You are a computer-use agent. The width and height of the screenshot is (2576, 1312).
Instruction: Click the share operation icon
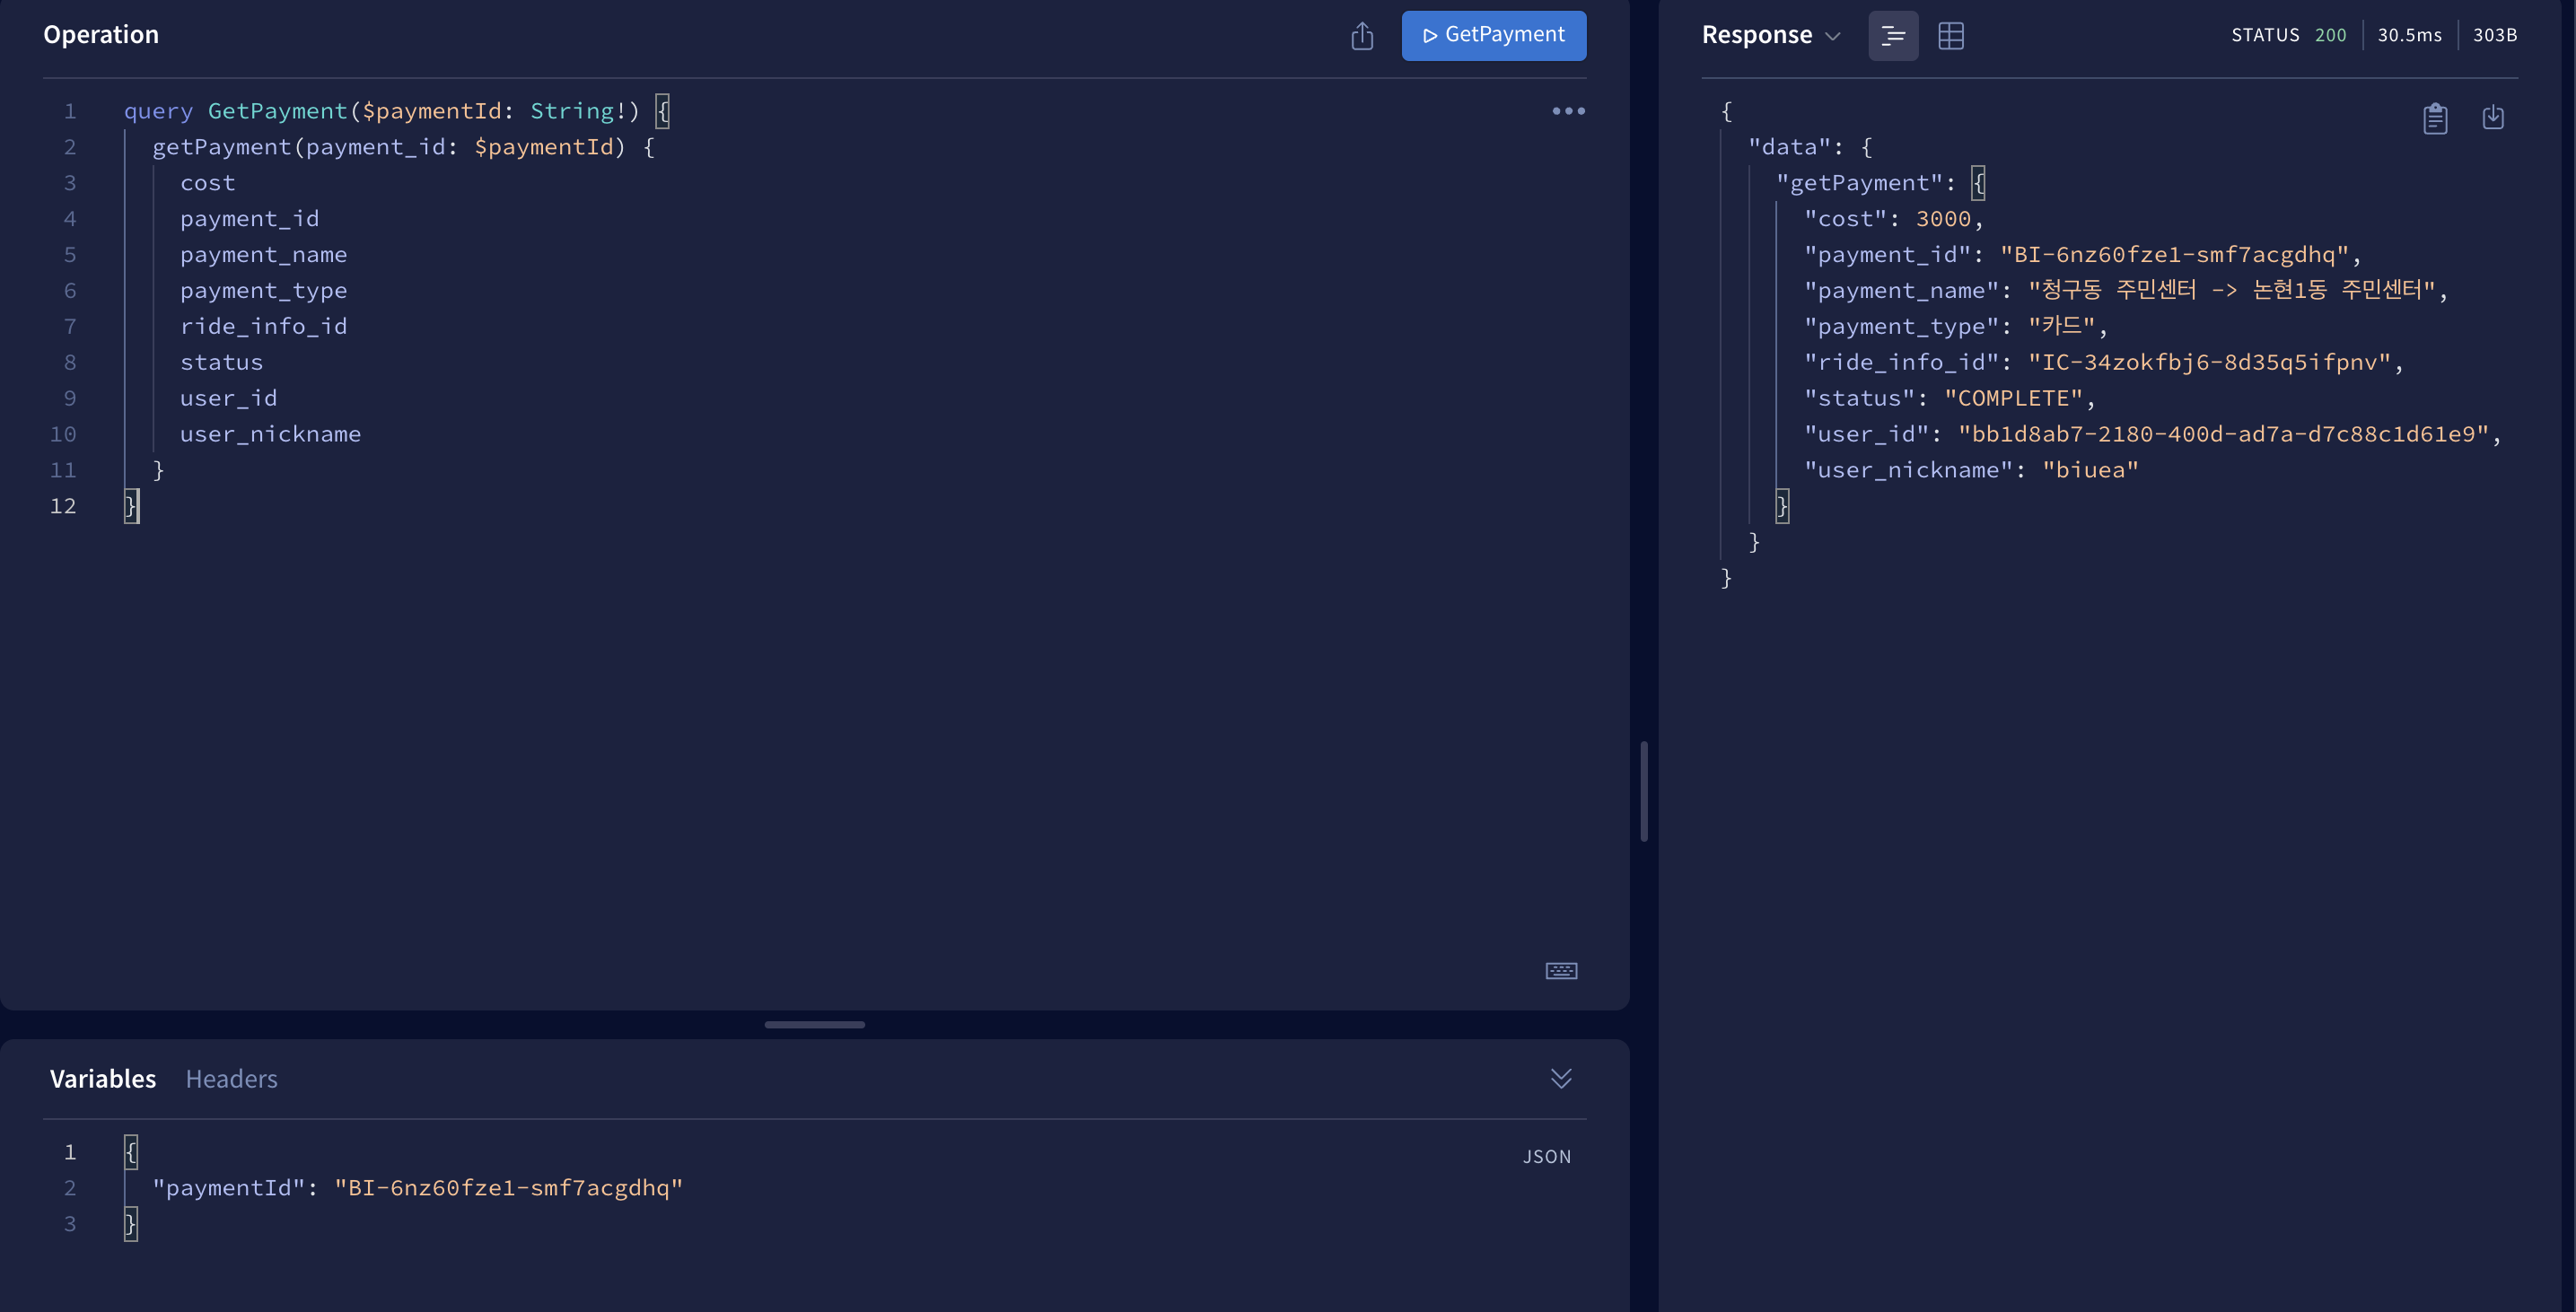tap(1362, 36)
